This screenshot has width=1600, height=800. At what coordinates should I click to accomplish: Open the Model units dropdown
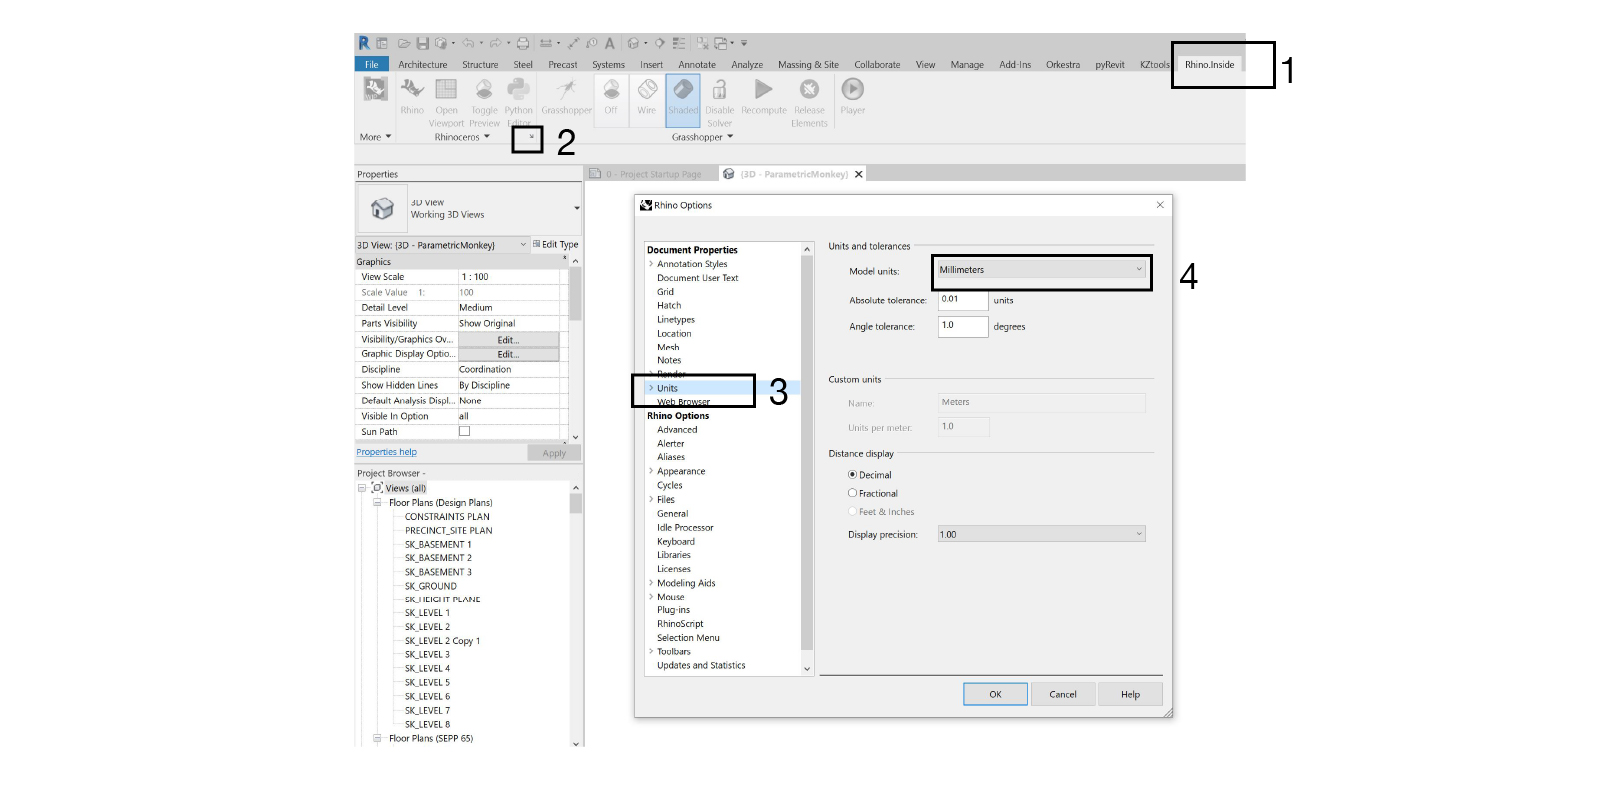tap(1040, 270)
